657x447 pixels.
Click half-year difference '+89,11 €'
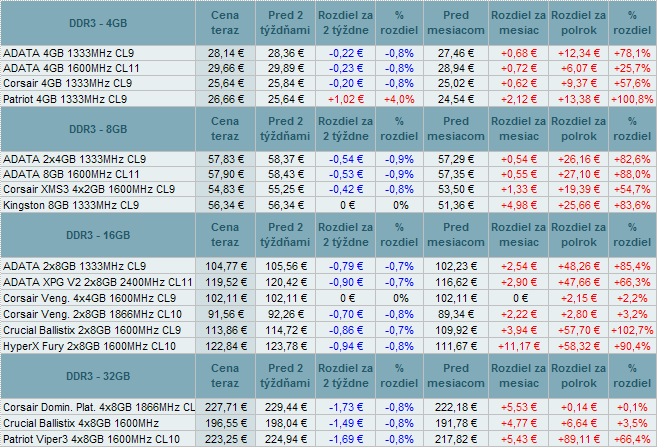coord(578,439)
